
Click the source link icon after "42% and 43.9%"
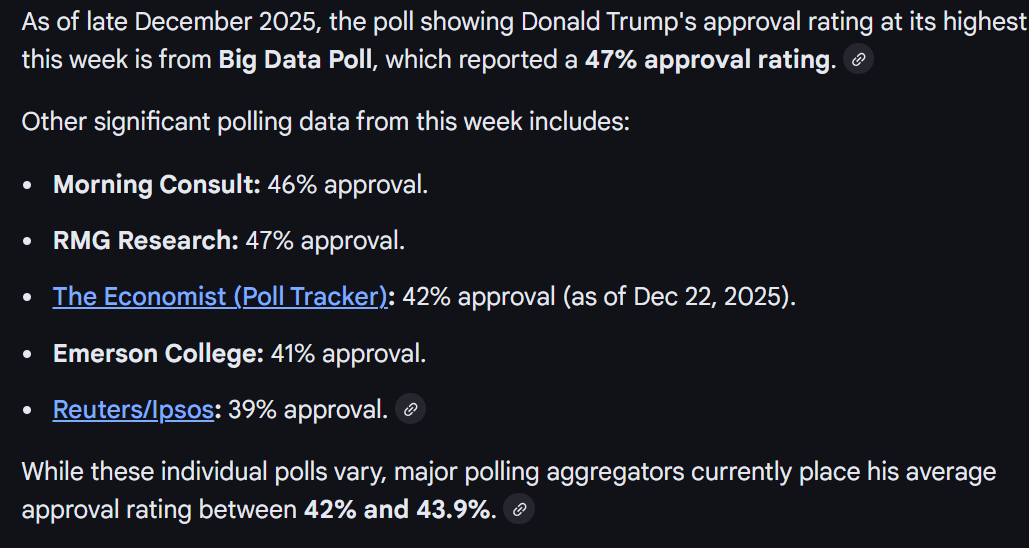tap(518, 509)
